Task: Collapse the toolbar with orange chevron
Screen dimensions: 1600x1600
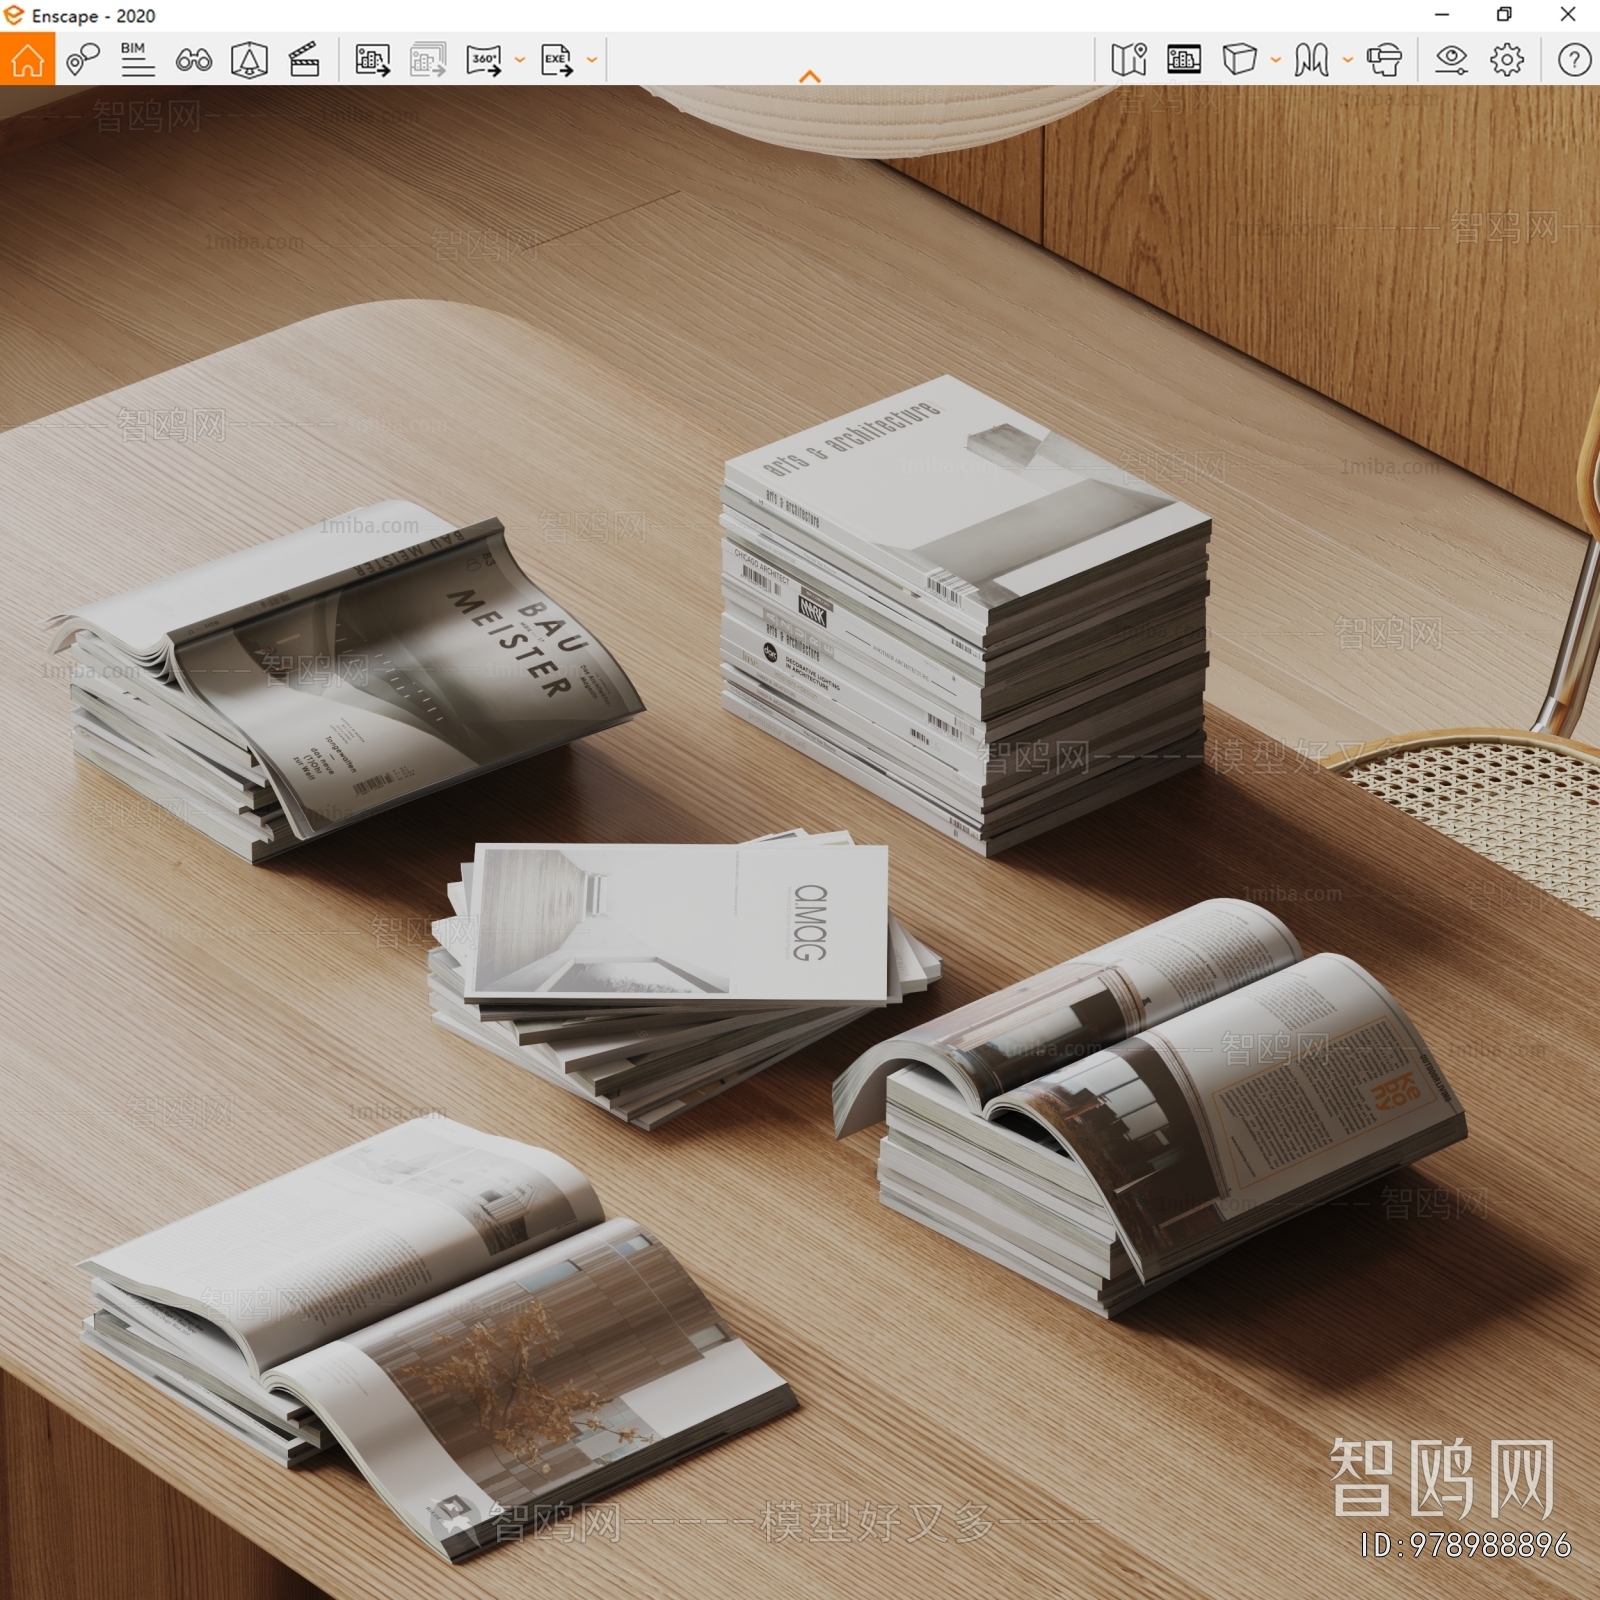Action: click(x=810, y=76)
